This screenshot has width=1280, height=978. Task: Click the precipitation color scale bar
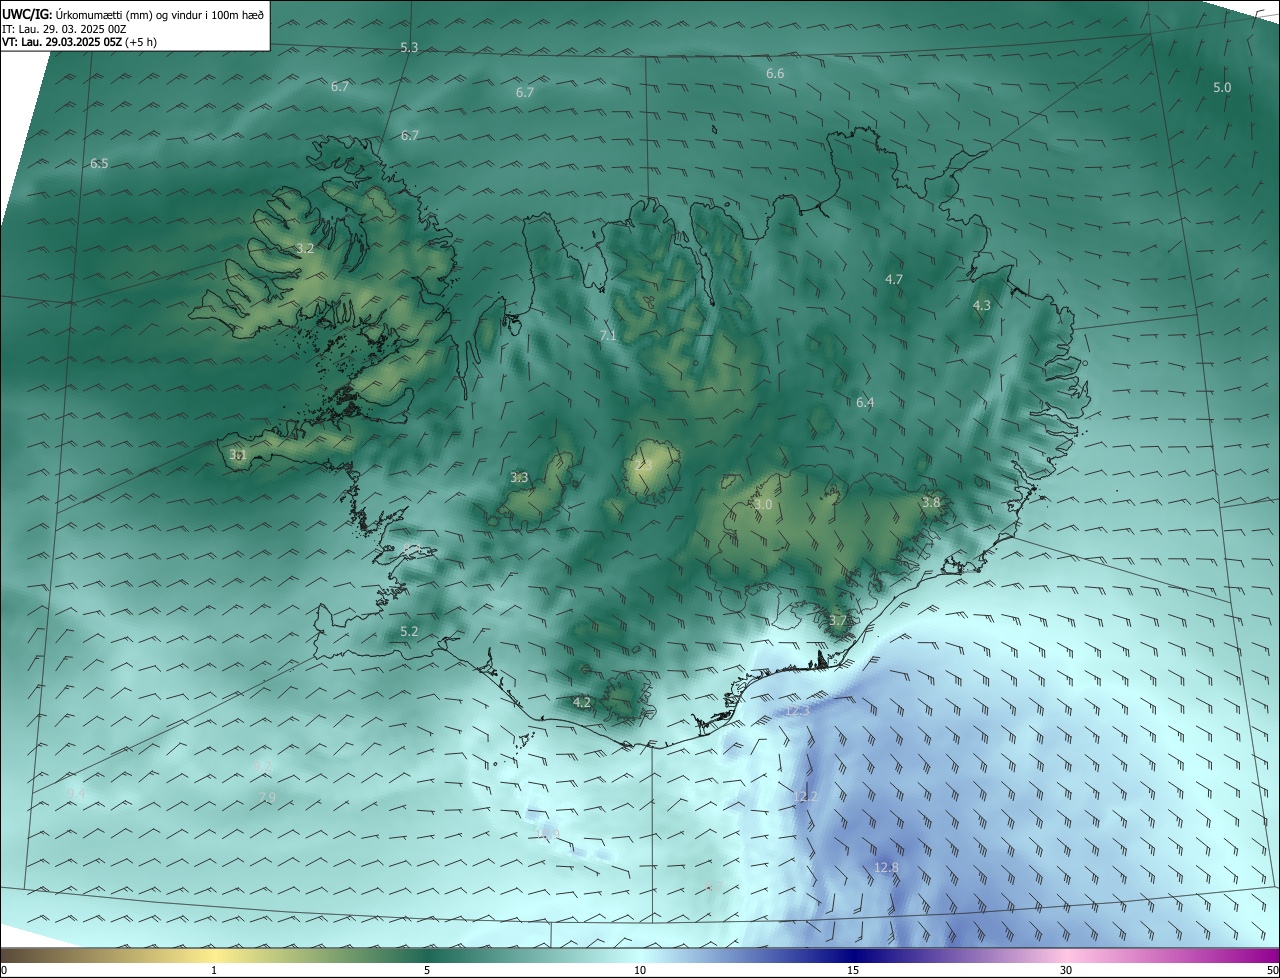640,955
